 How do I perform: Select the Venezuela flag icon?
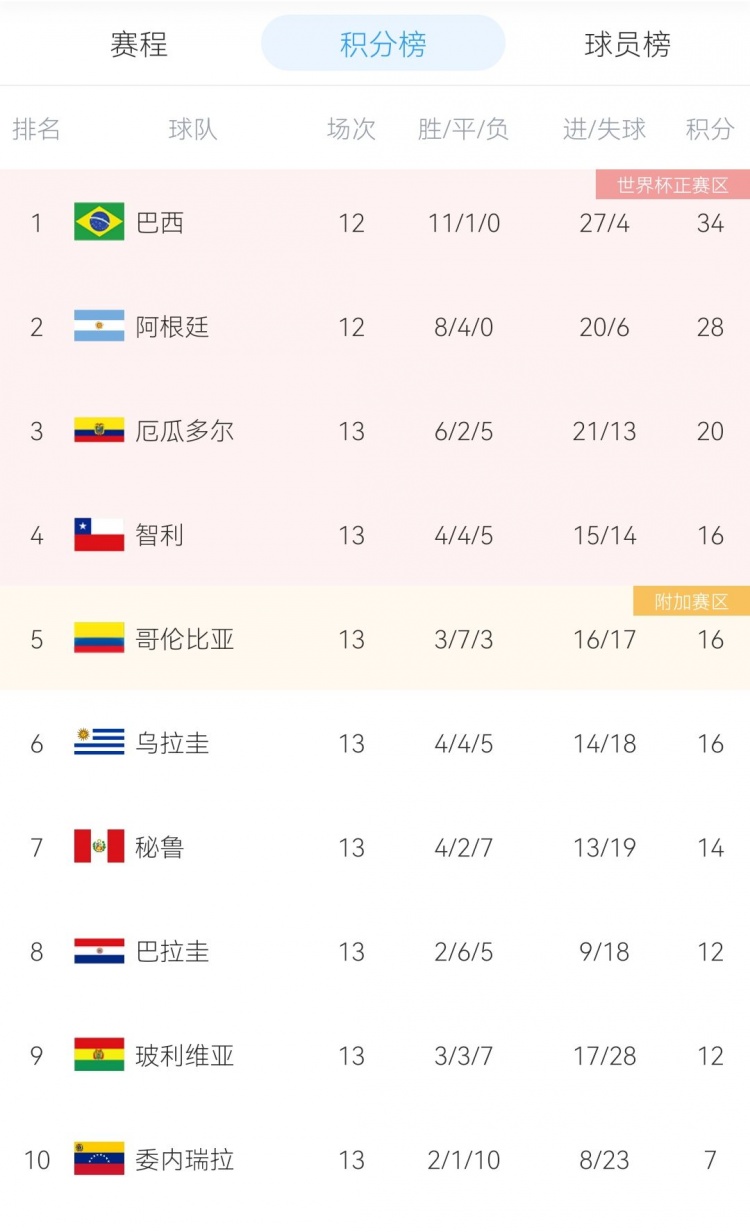click(x=99, y=1159)
